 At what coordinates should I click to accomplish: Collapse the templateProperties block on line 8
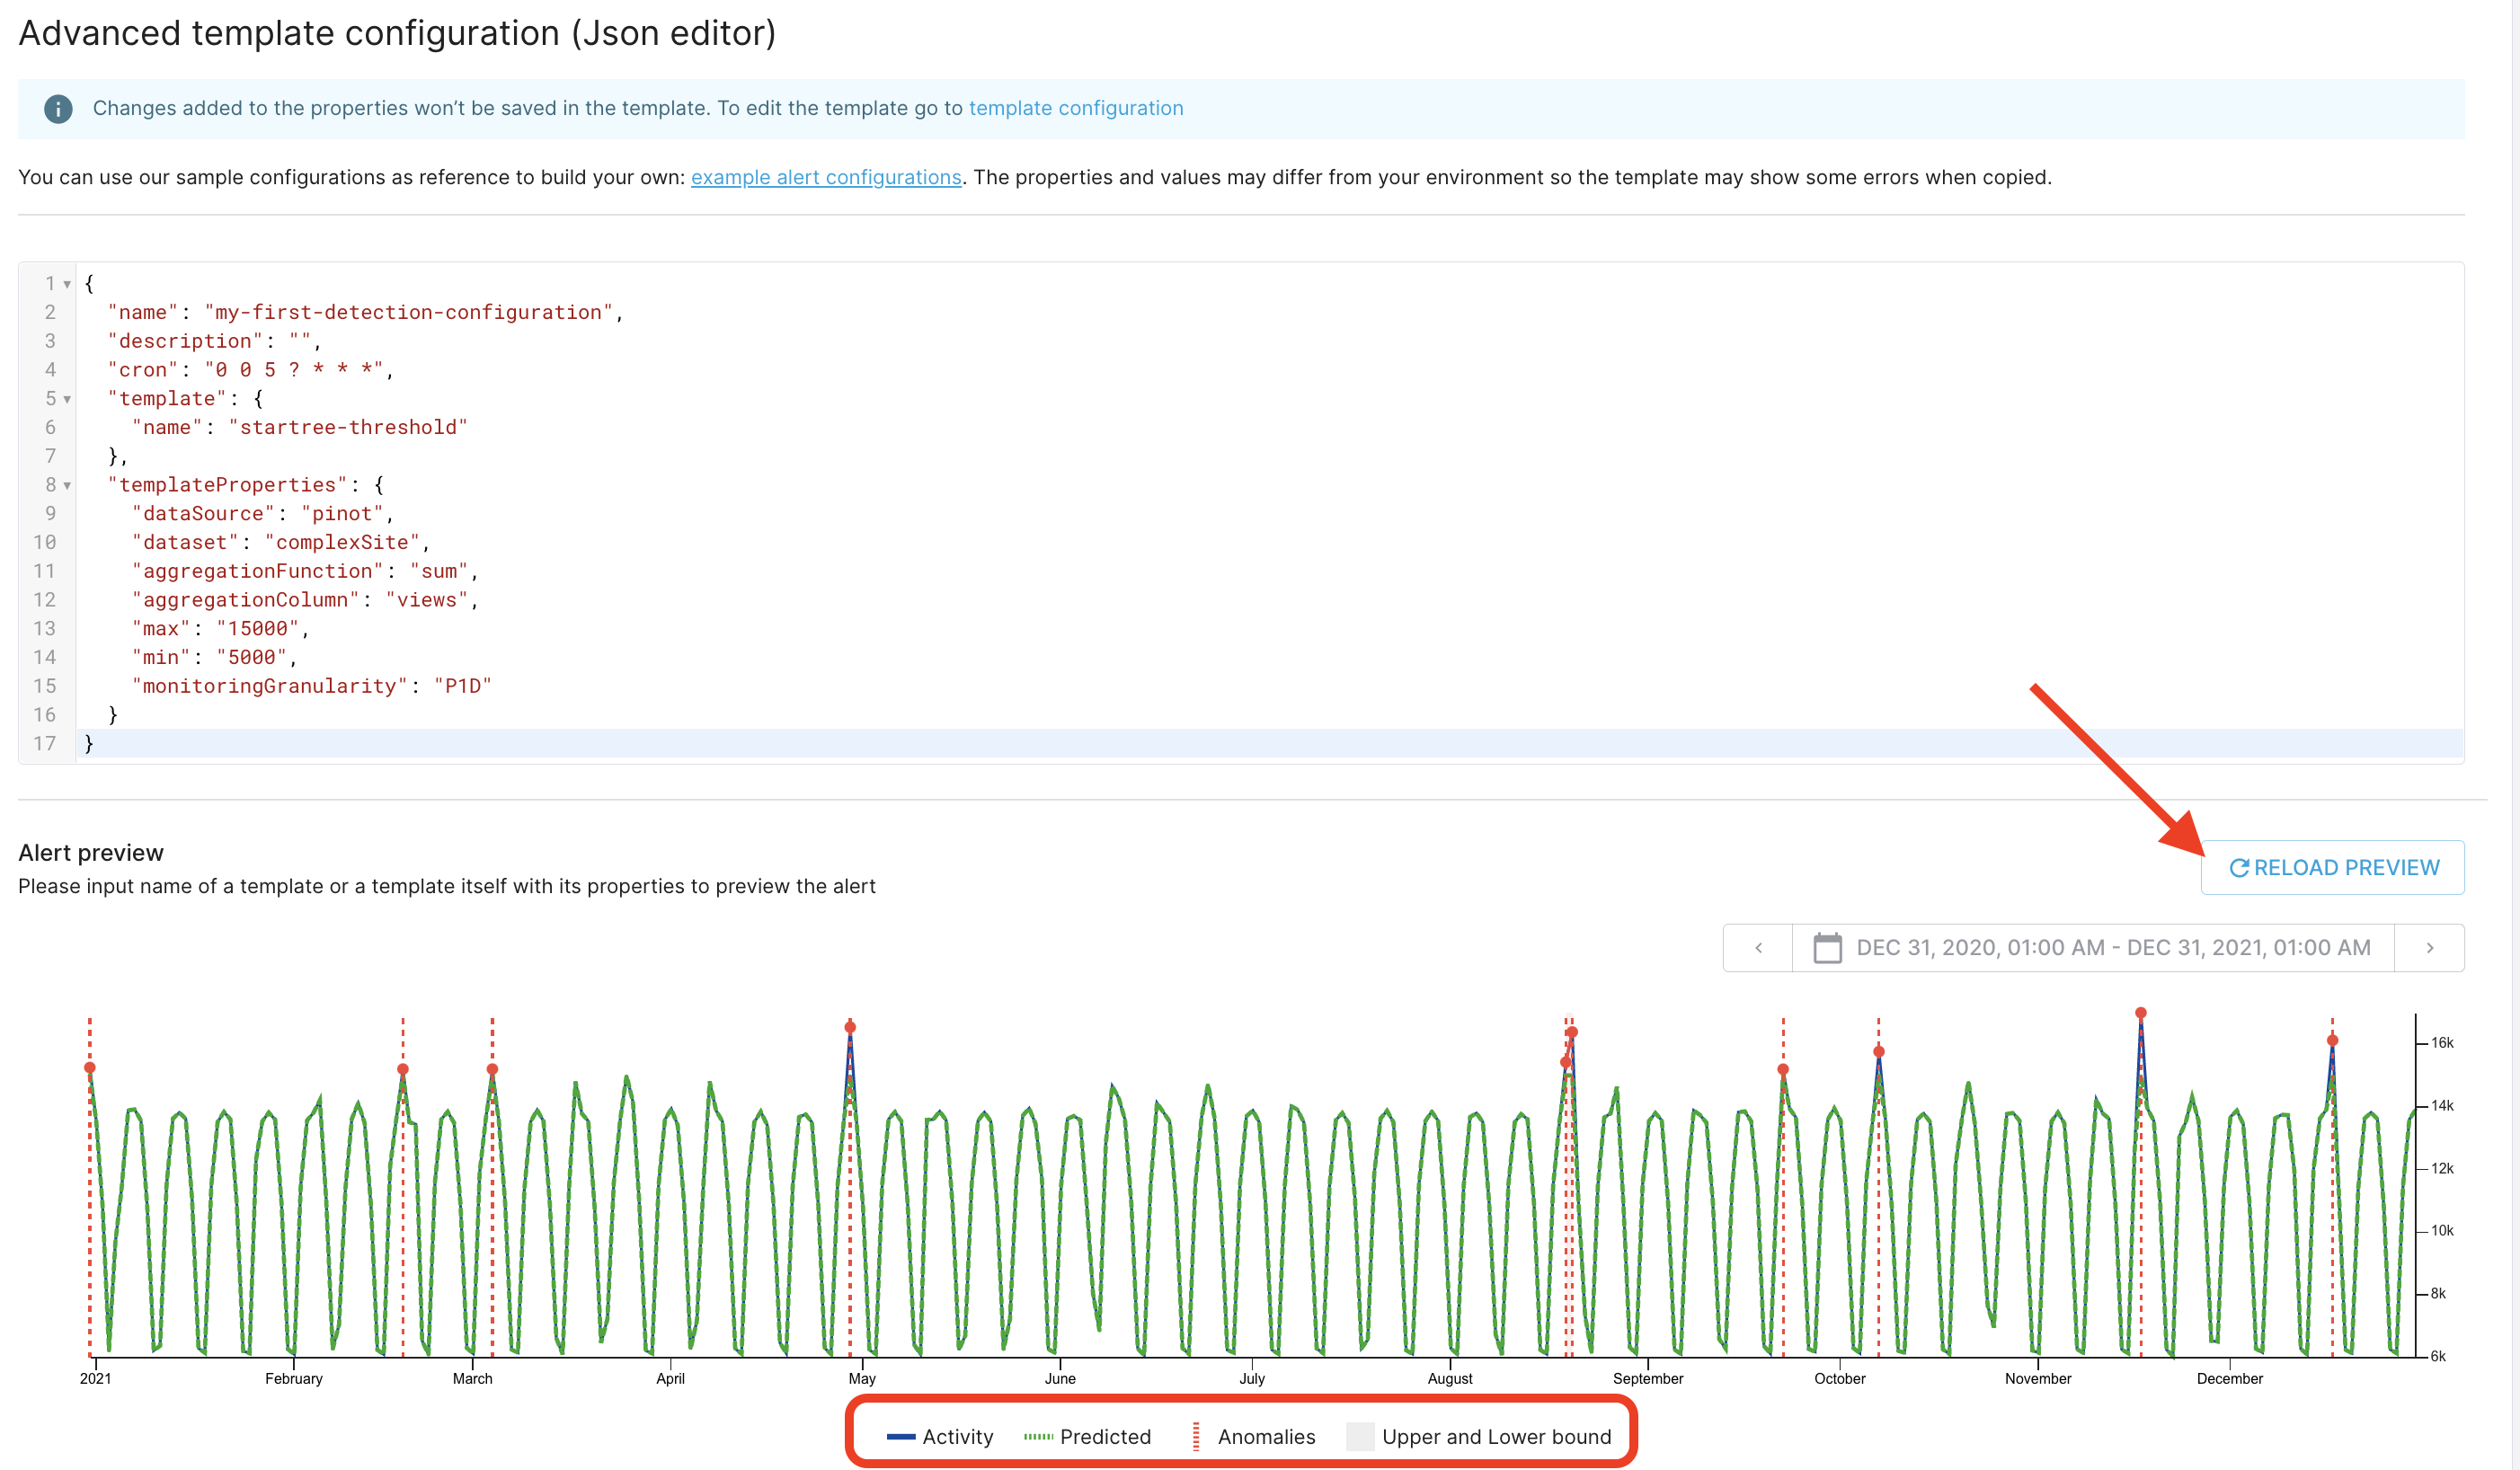pos(67,486)
